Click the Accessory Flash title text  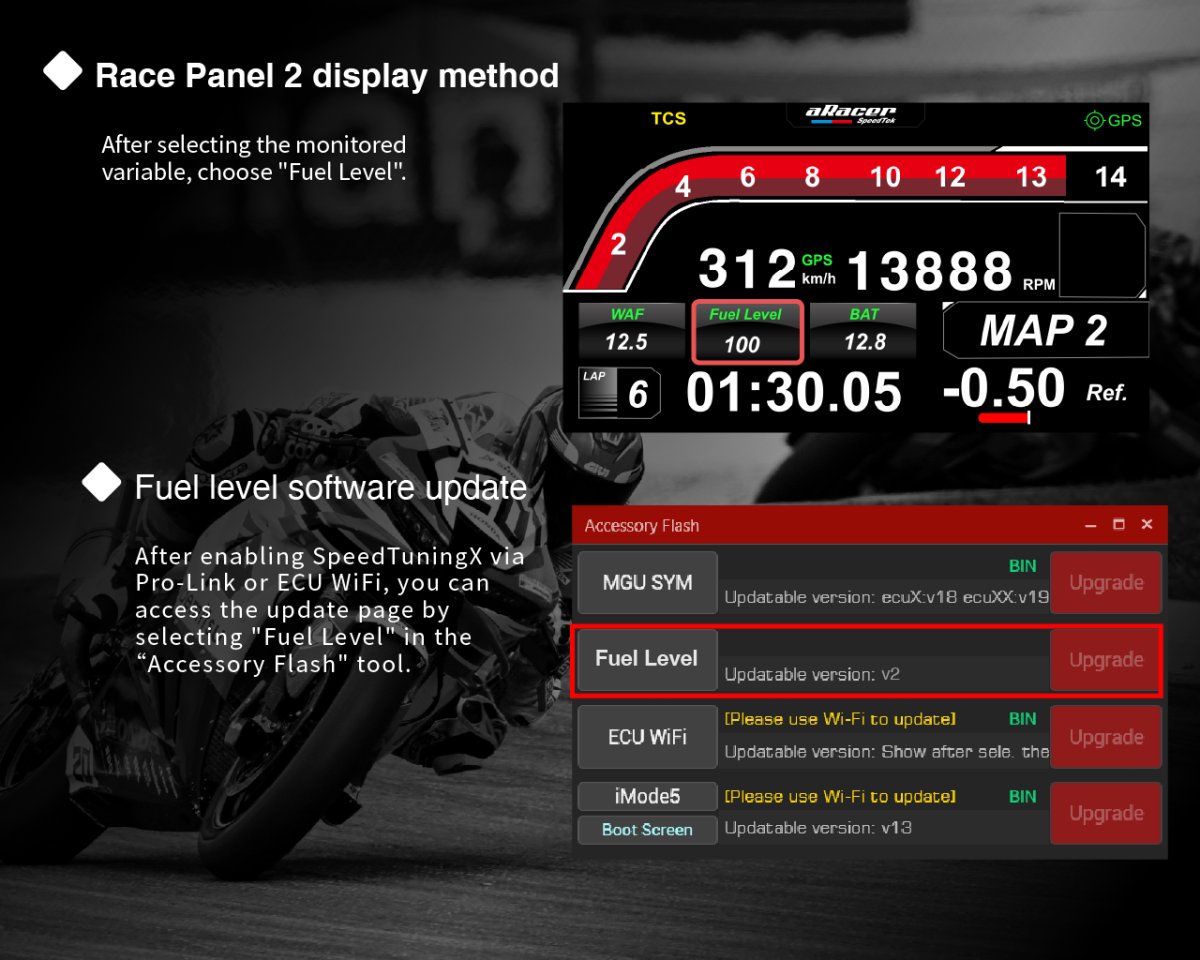point(642,525)
